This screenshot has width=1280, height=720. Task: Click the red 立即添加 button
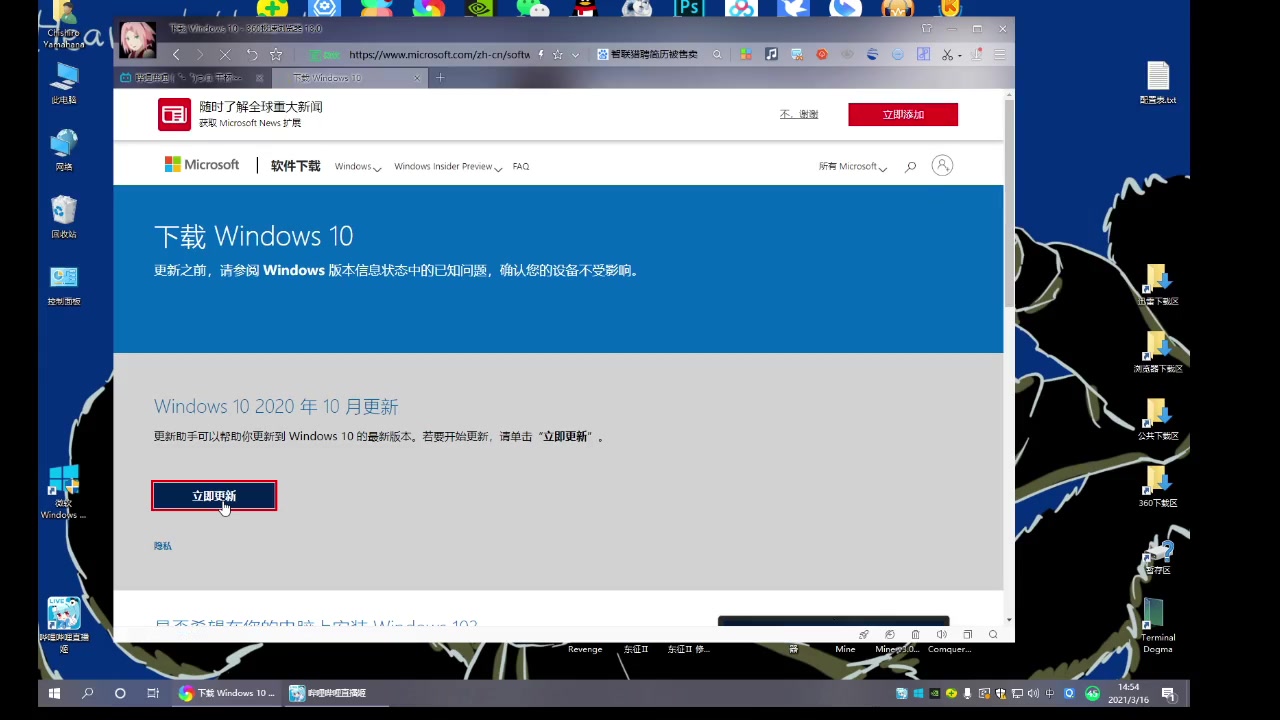pos(903,114)
